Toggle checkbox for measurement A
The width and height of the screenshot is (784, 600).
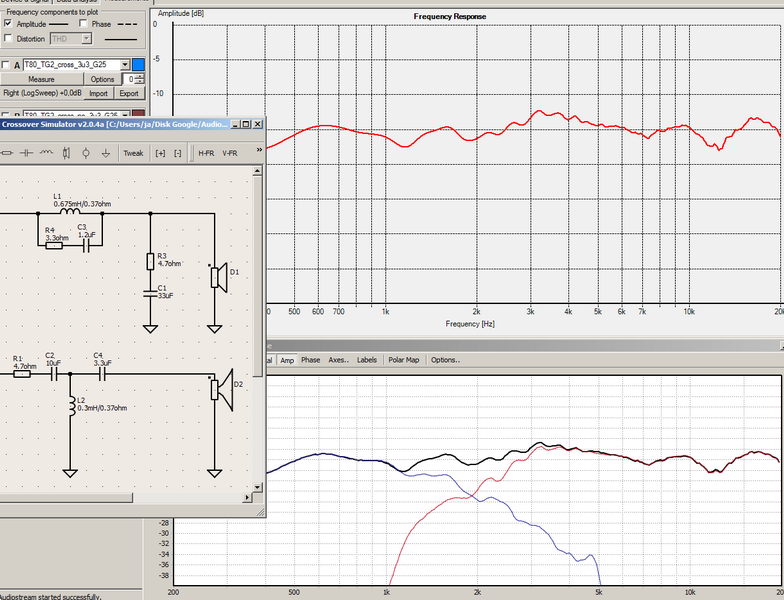pos(6,64)
